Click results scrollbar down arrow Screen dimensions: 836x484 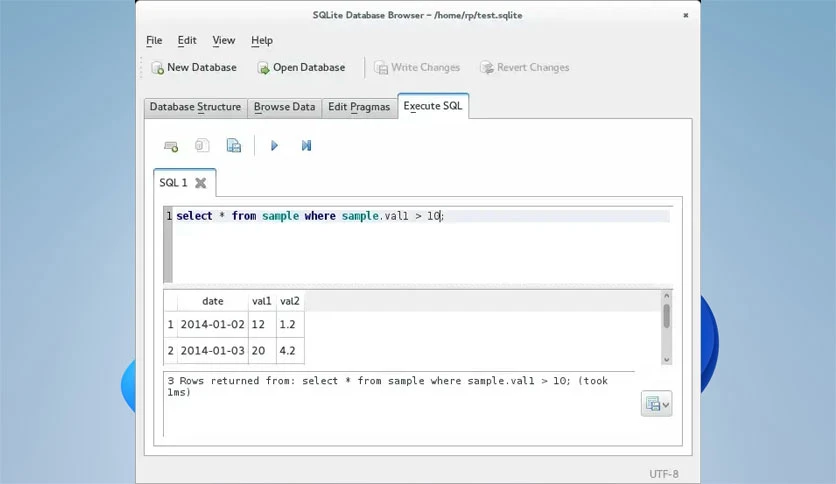click(666, 360)
